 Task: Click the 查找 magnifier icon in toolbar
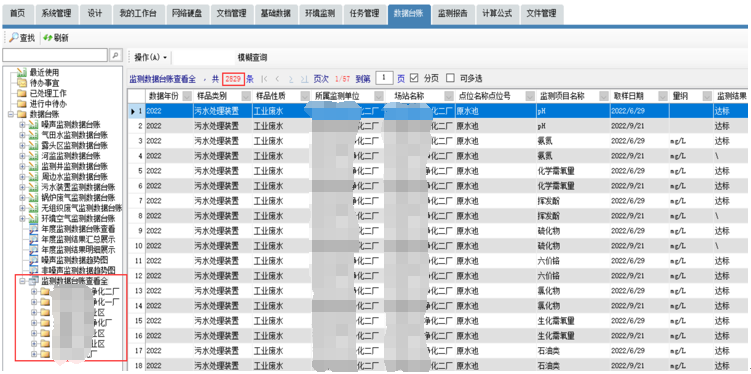[14, 37]
